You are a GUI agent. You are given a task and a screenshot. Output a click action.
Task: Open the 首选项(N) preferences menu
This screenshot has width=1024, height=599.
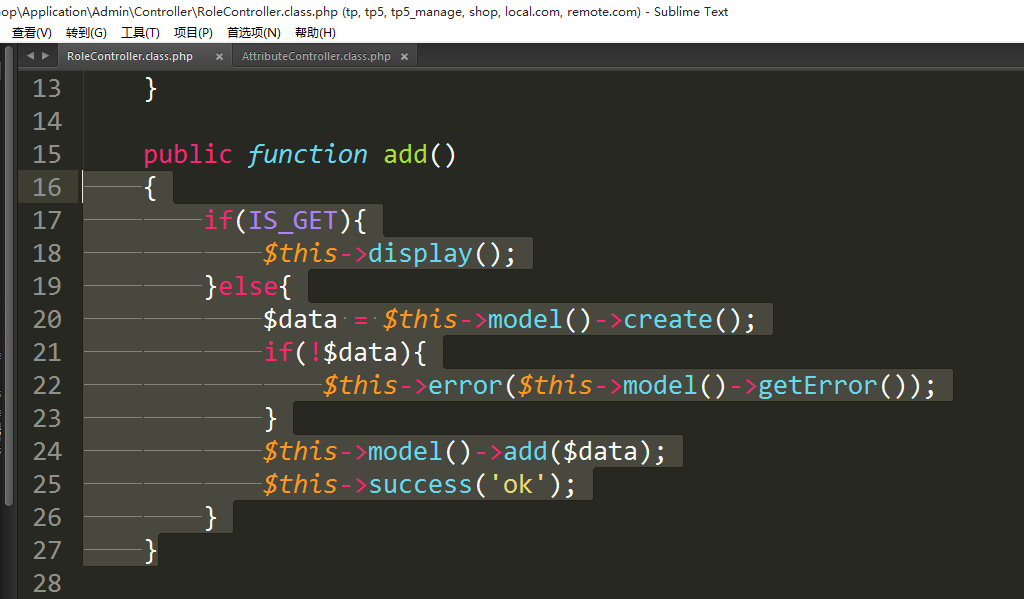click(x=254, y=33)
